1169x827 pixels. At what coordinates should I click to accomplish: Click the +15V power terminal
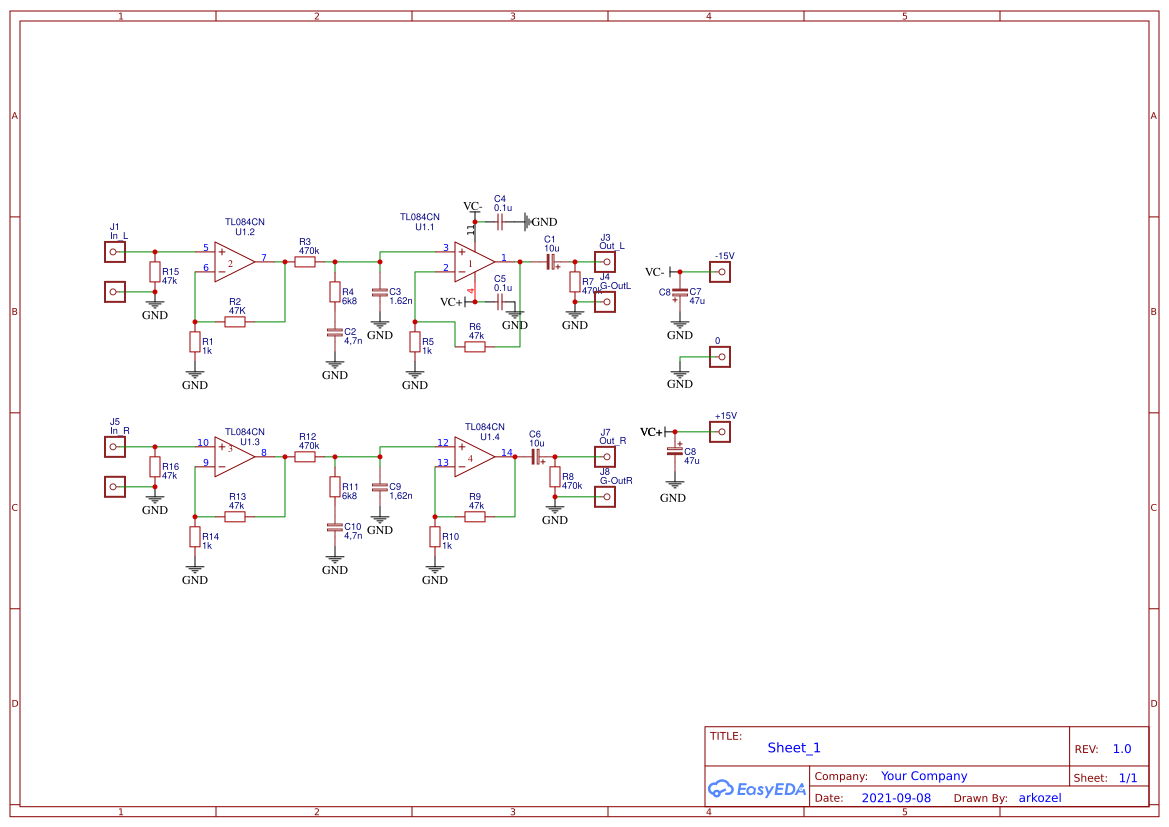point(720,432)
